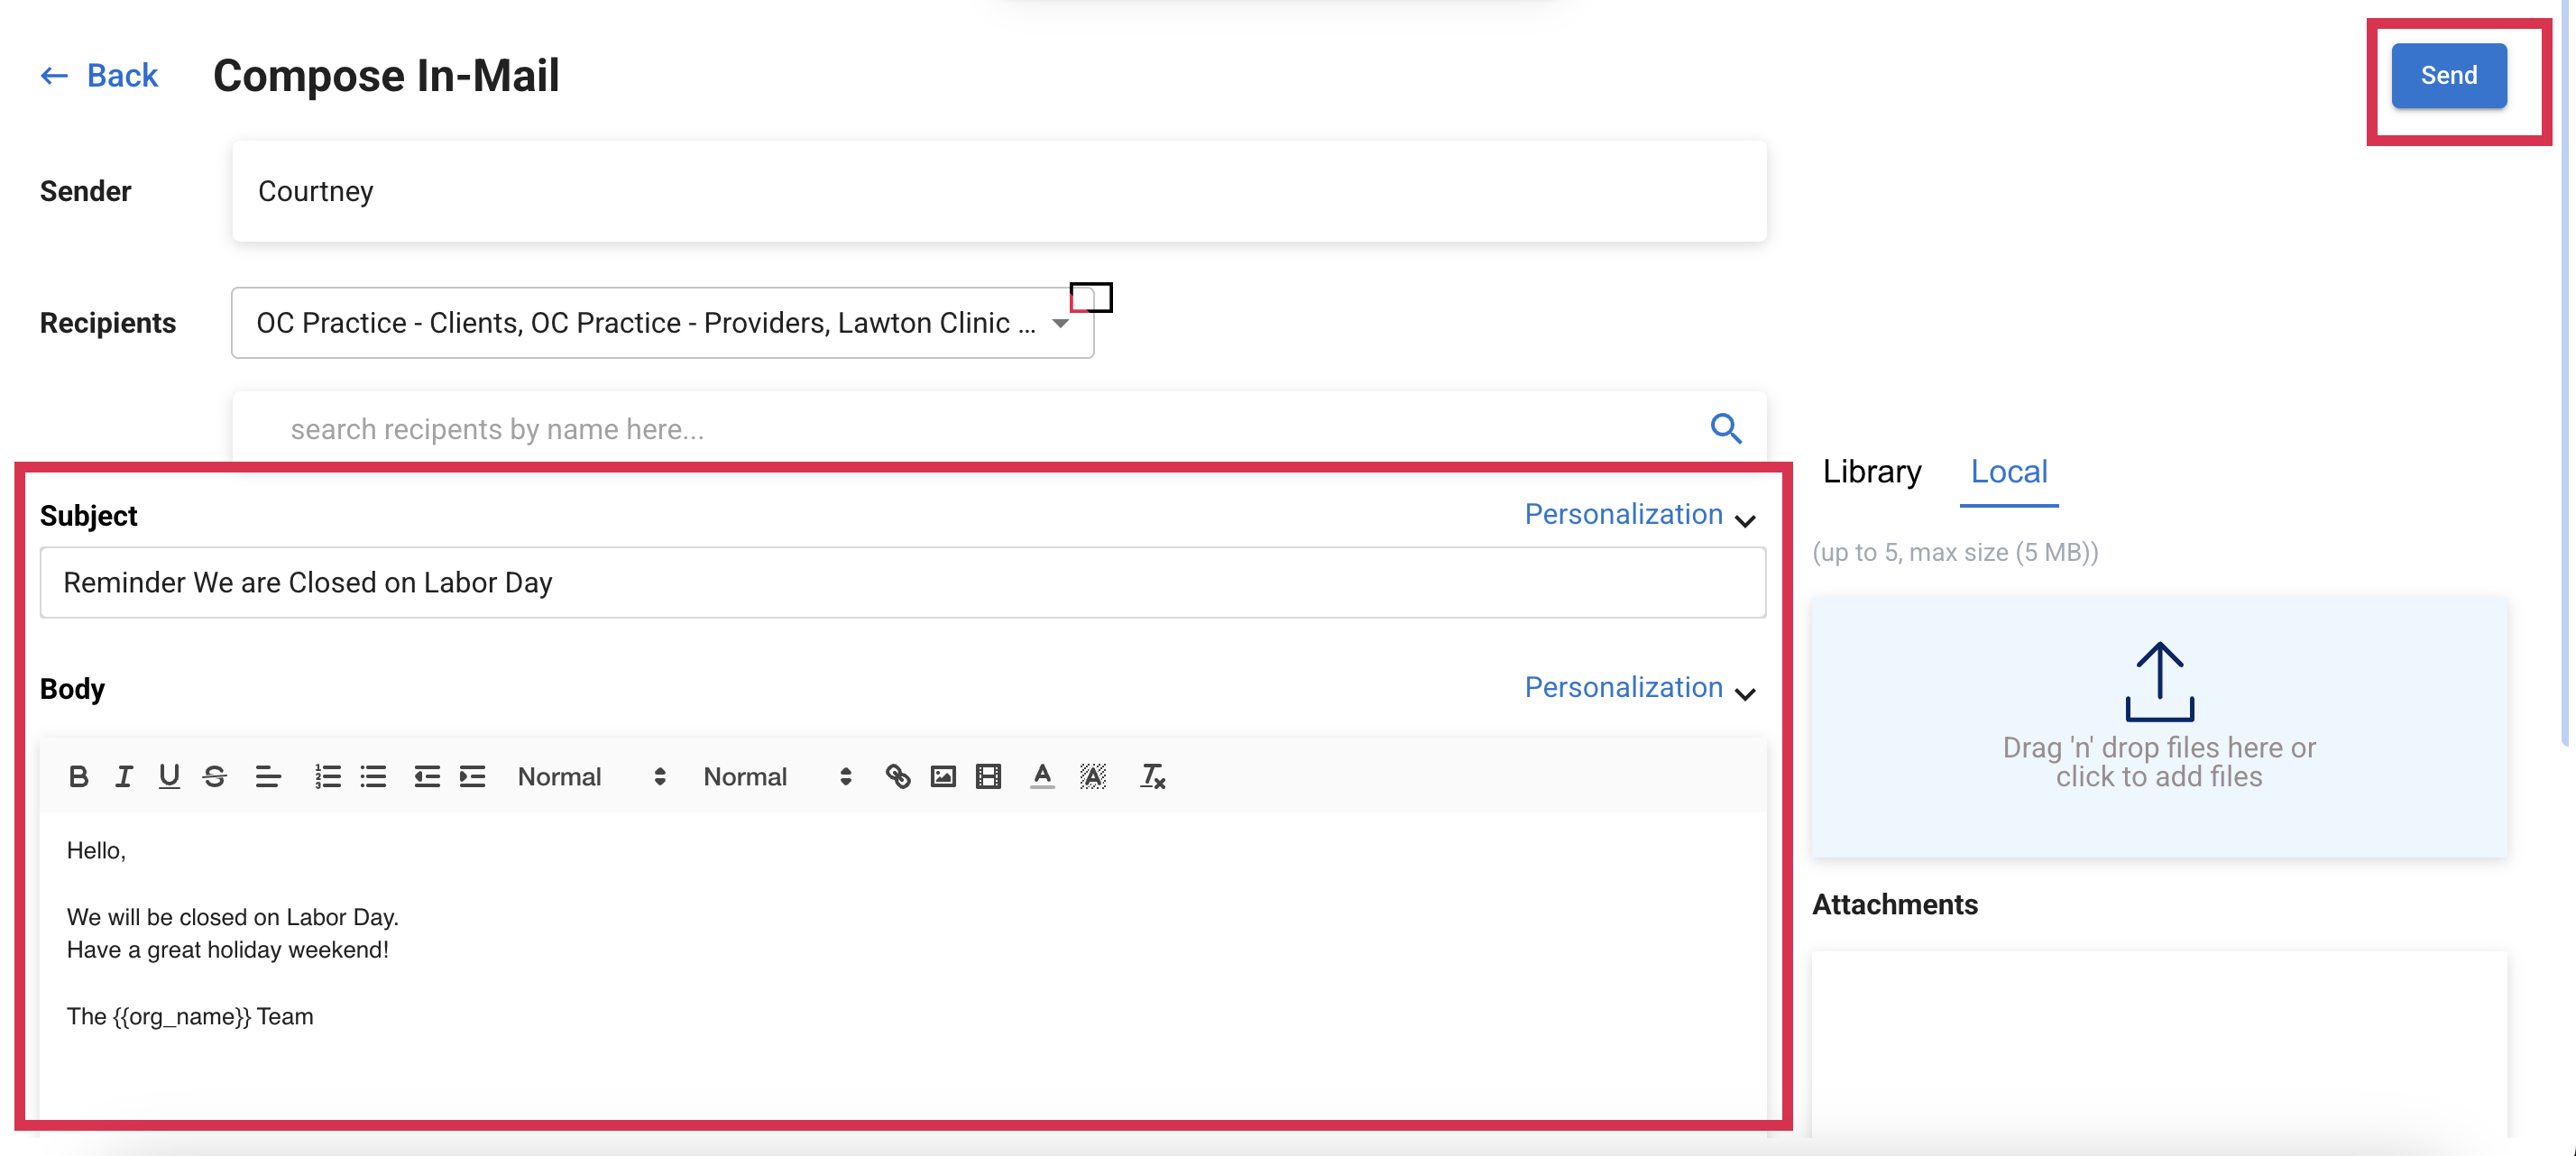Insert a bulleted list
2576x1156 pixels.
click(x=373, y=776)
